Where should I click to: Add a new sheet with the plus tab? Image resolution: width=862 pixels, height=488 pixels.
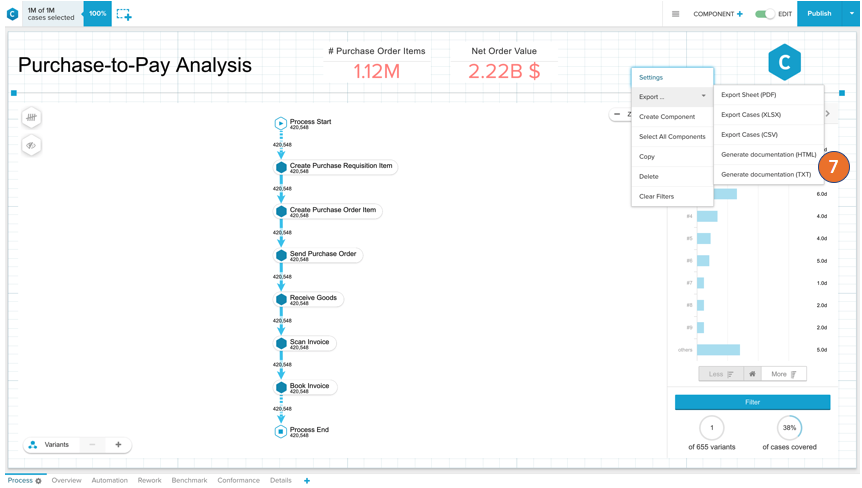tap(307, 481)
